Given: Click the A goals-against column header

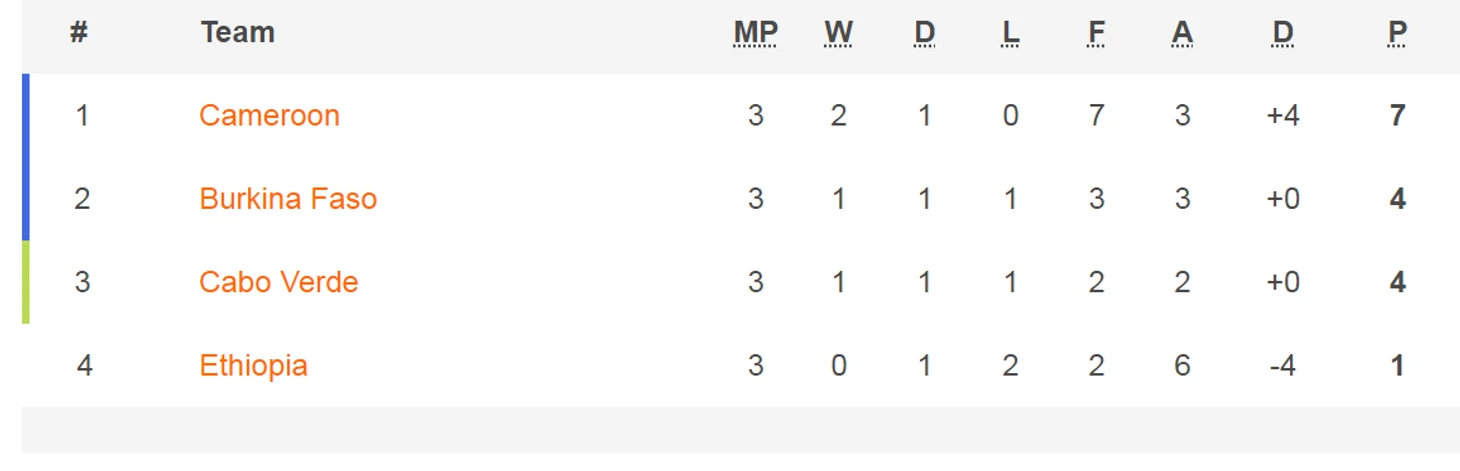Looking at the screenshot, I should click(1182, 33).
